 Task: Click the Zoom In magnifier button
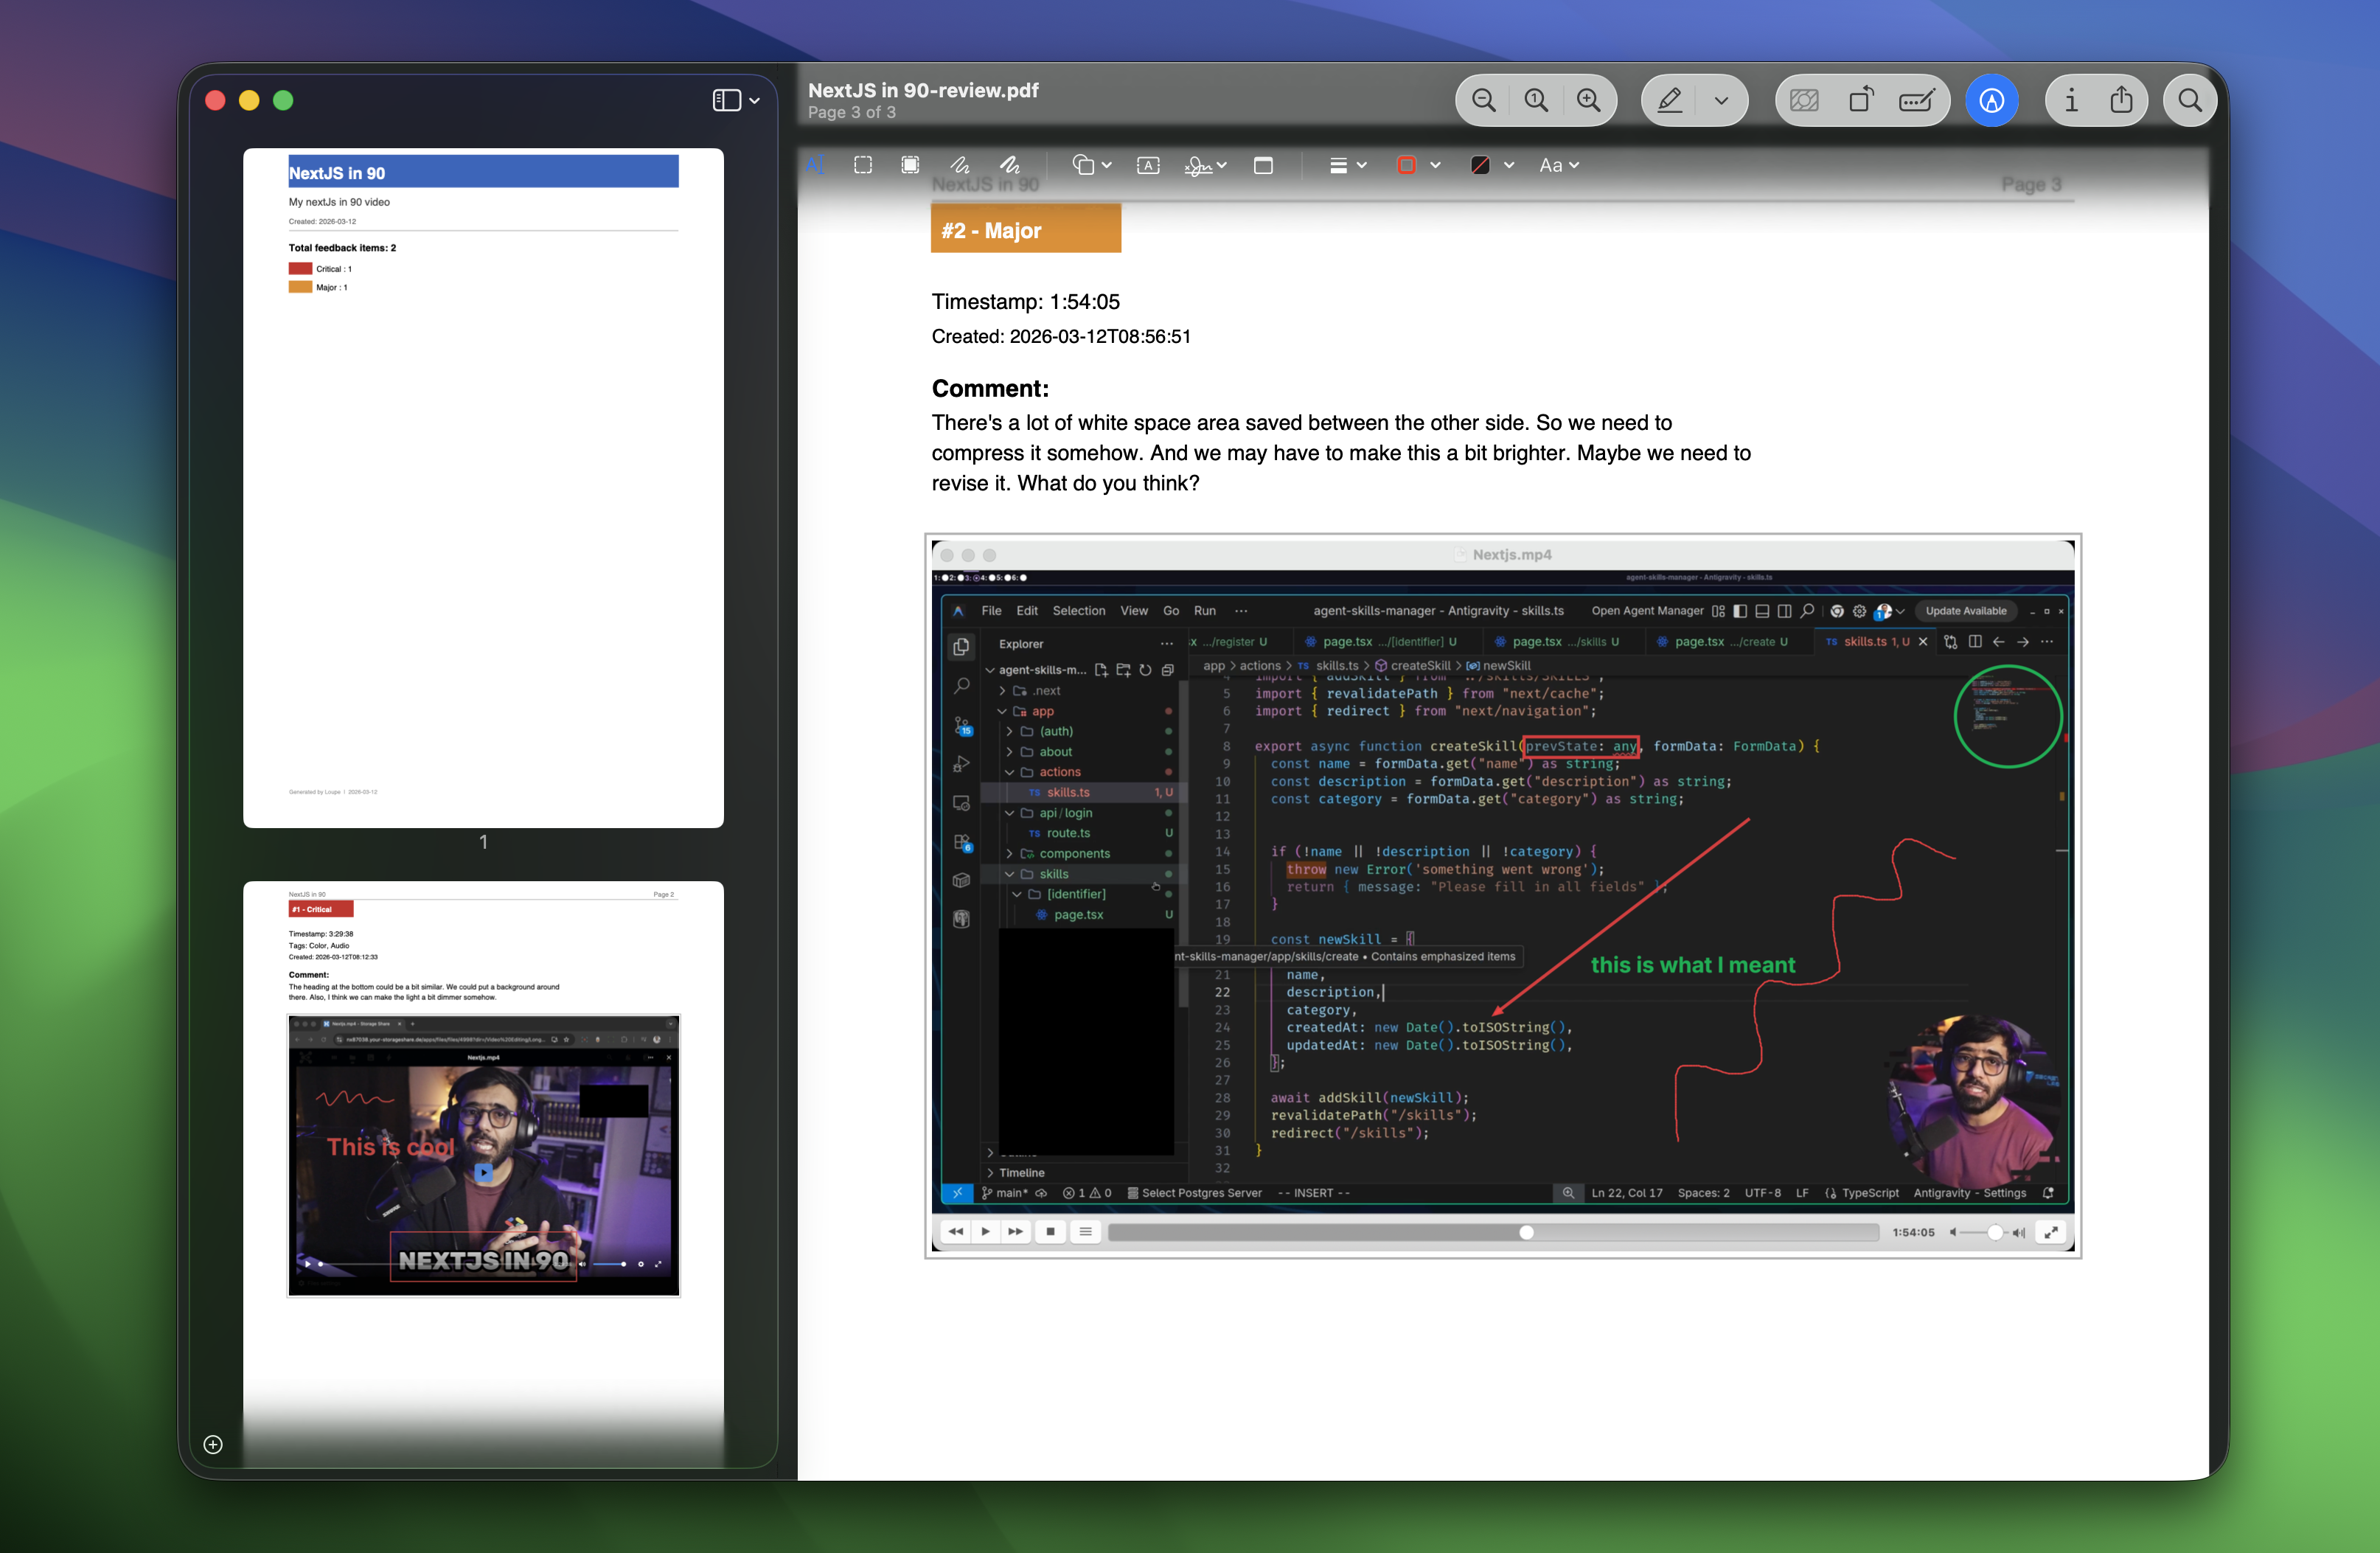tap(1588, 100)
